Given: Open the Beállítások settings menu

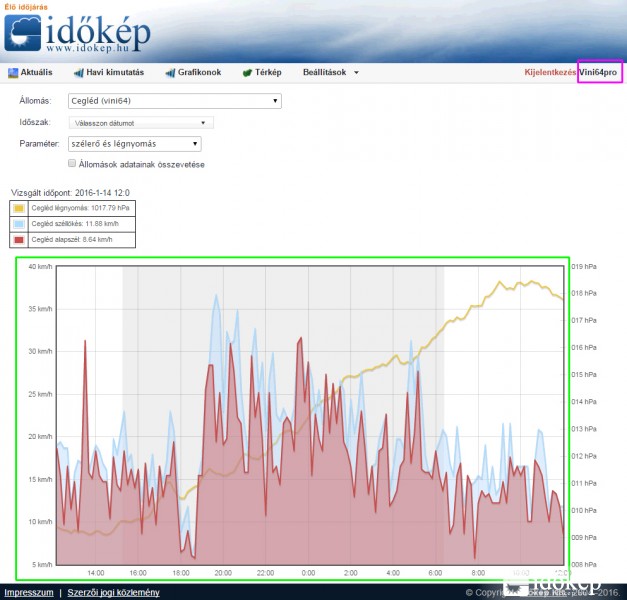Looking at the screenshot, I should pos(330,73).
